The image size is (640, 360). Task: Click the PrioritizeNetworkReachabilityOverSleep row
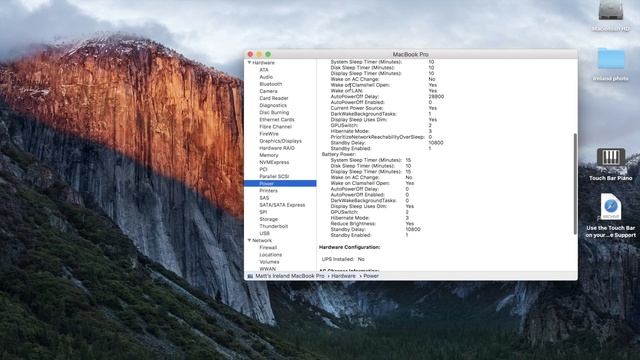[x=381, y=137]
